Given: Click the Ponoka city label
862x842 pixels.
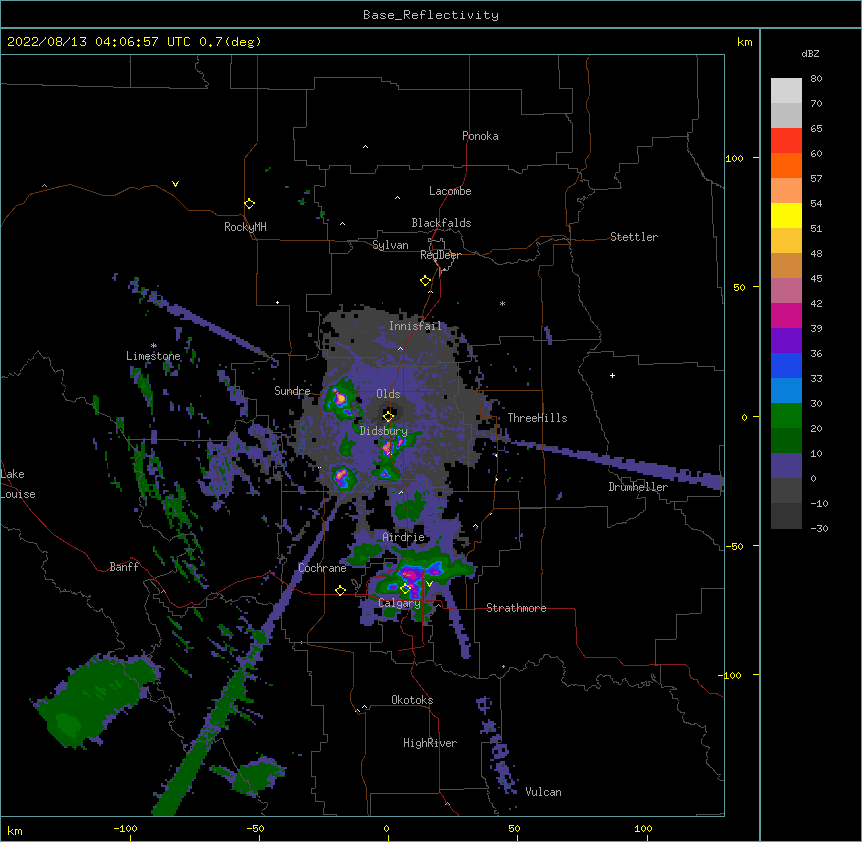Looking at the screenshot, I should pos(480,136).
